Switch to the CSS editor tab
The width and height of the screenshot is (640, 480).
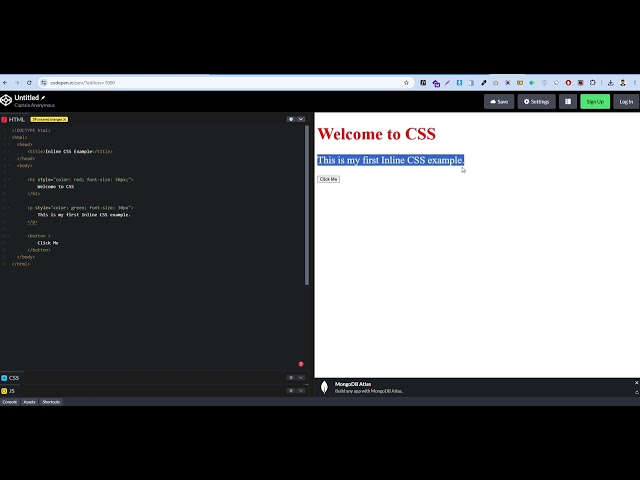(10, 378)
